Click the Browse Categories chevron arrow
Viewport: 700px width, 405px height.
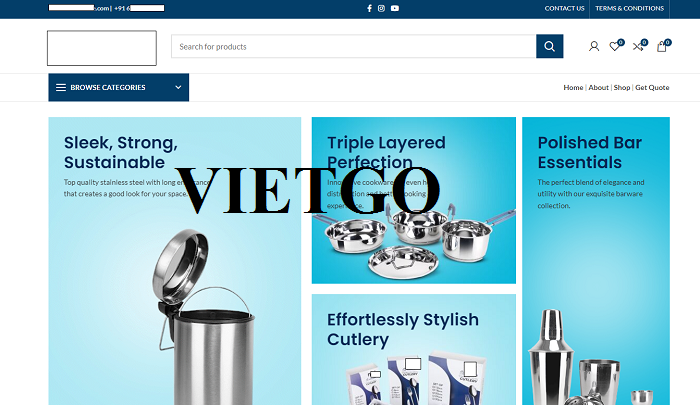(x=178, y=88)
